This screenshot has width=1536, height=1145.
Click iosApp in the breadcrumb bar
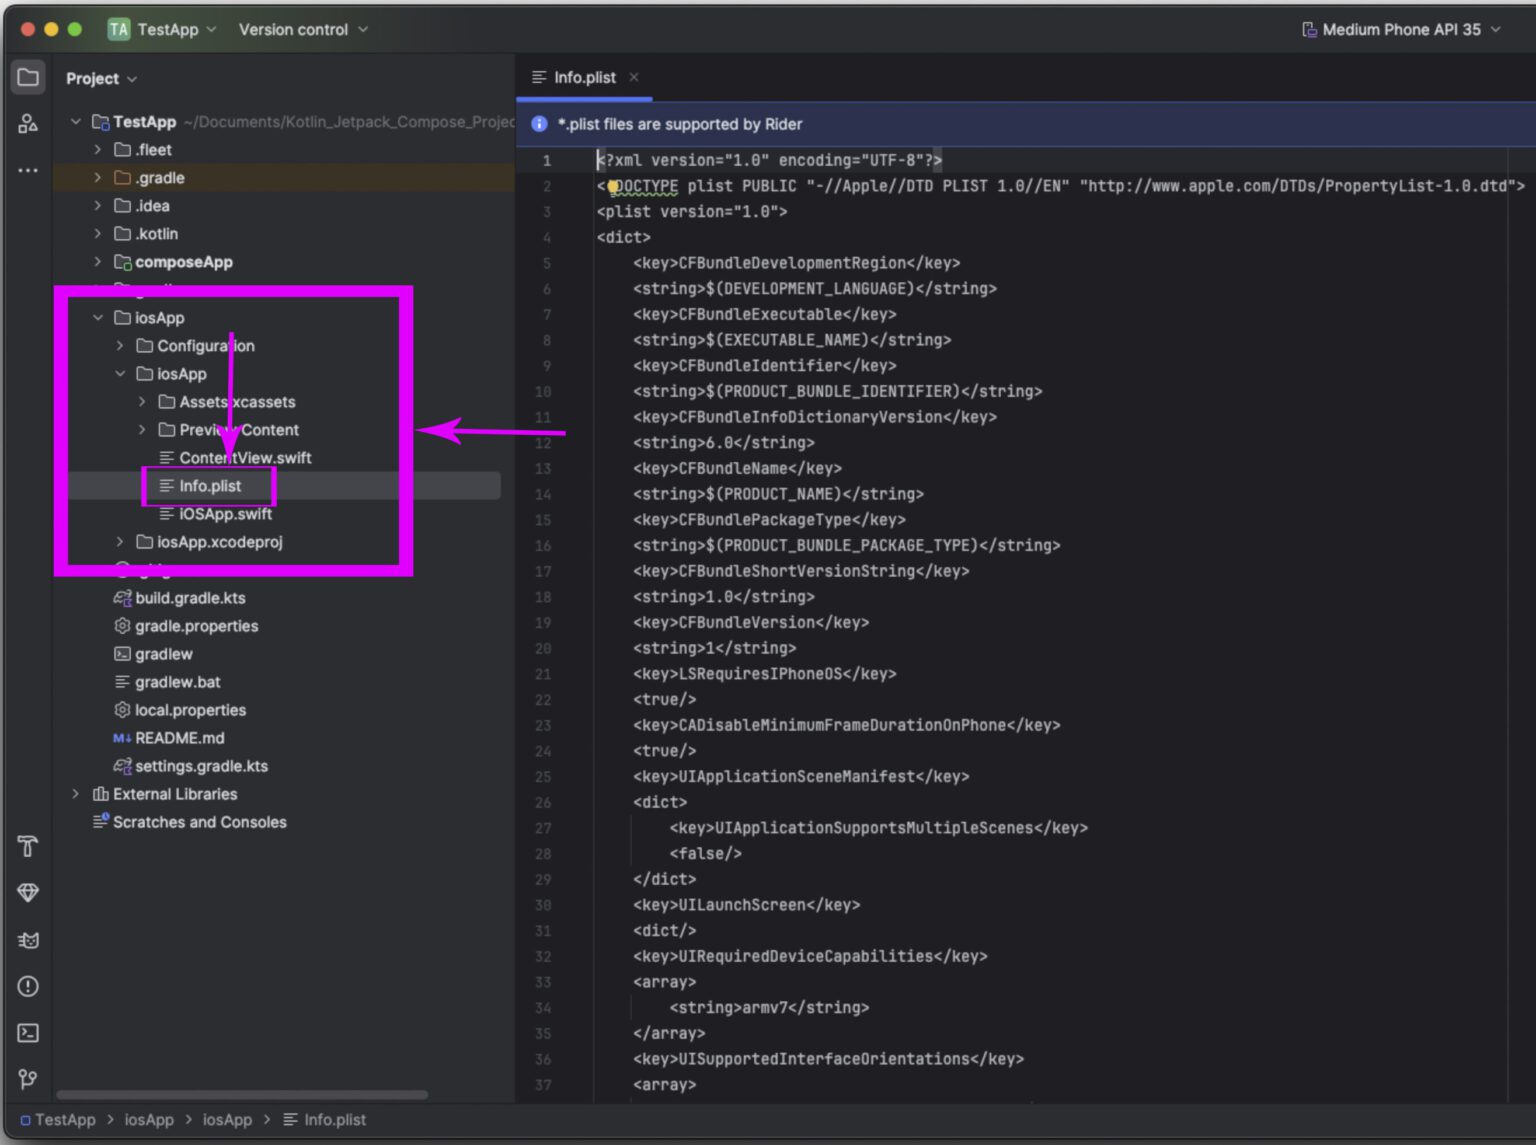[148, 1119]
